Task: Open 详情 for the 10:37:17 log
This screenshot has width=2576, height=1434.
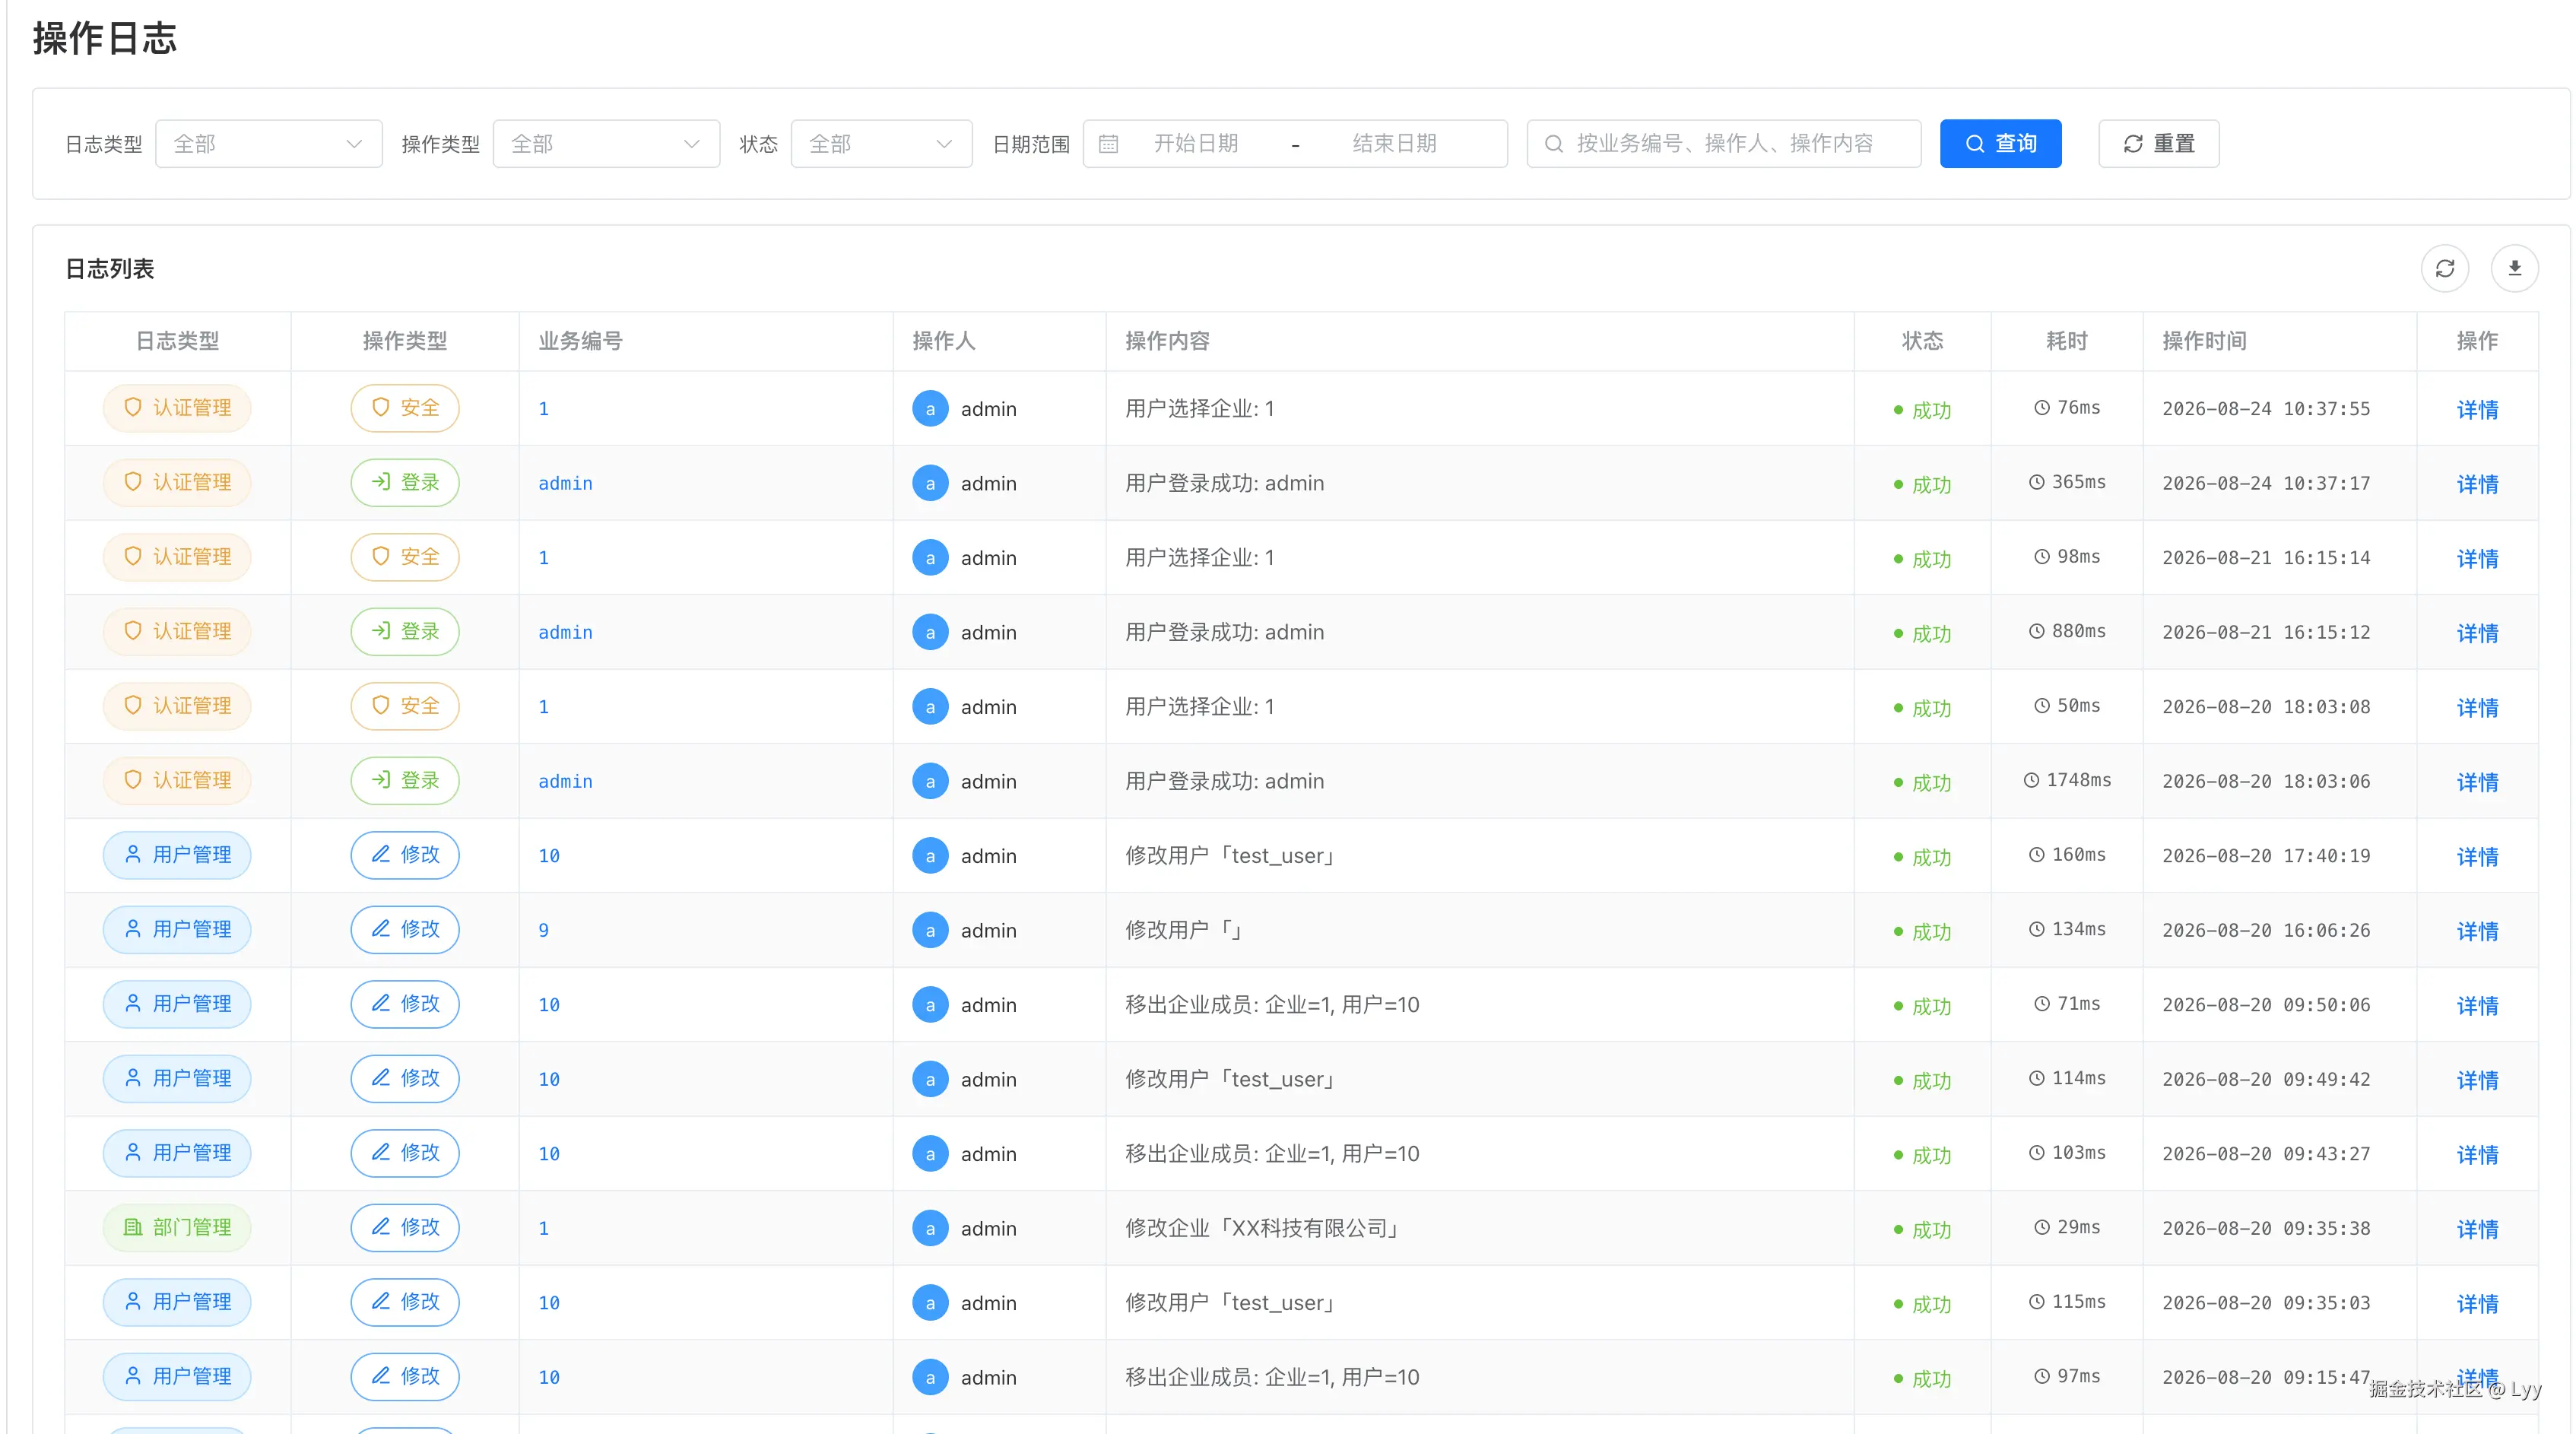Action: [x=2477, y=484]
